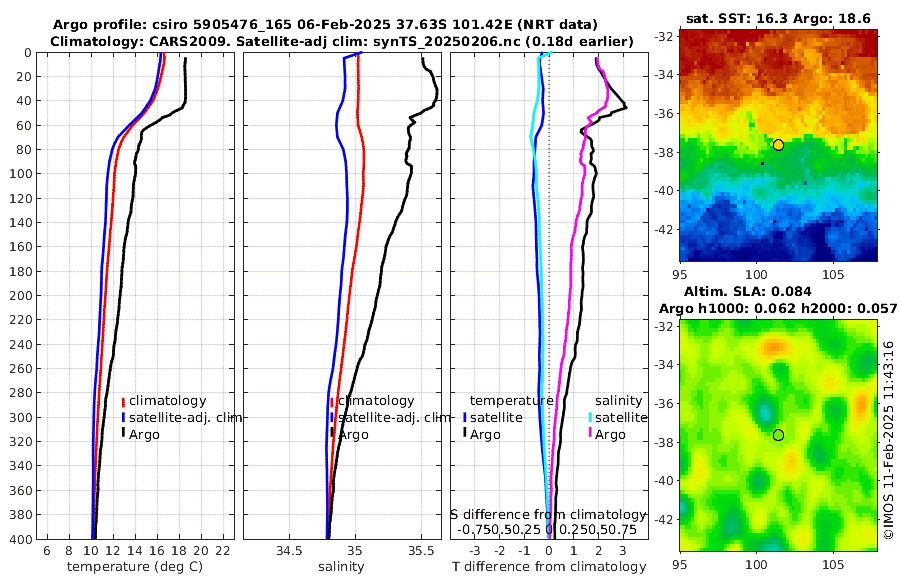
Task: Click the black Argo difference peak near 45m
Action: 624,107
